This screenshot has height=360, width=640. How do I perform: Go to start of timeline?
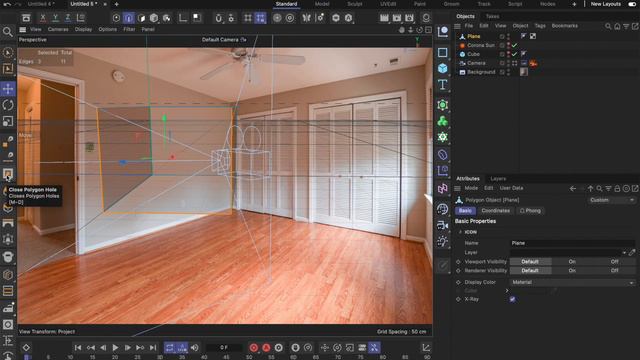[x=78, y=347]
